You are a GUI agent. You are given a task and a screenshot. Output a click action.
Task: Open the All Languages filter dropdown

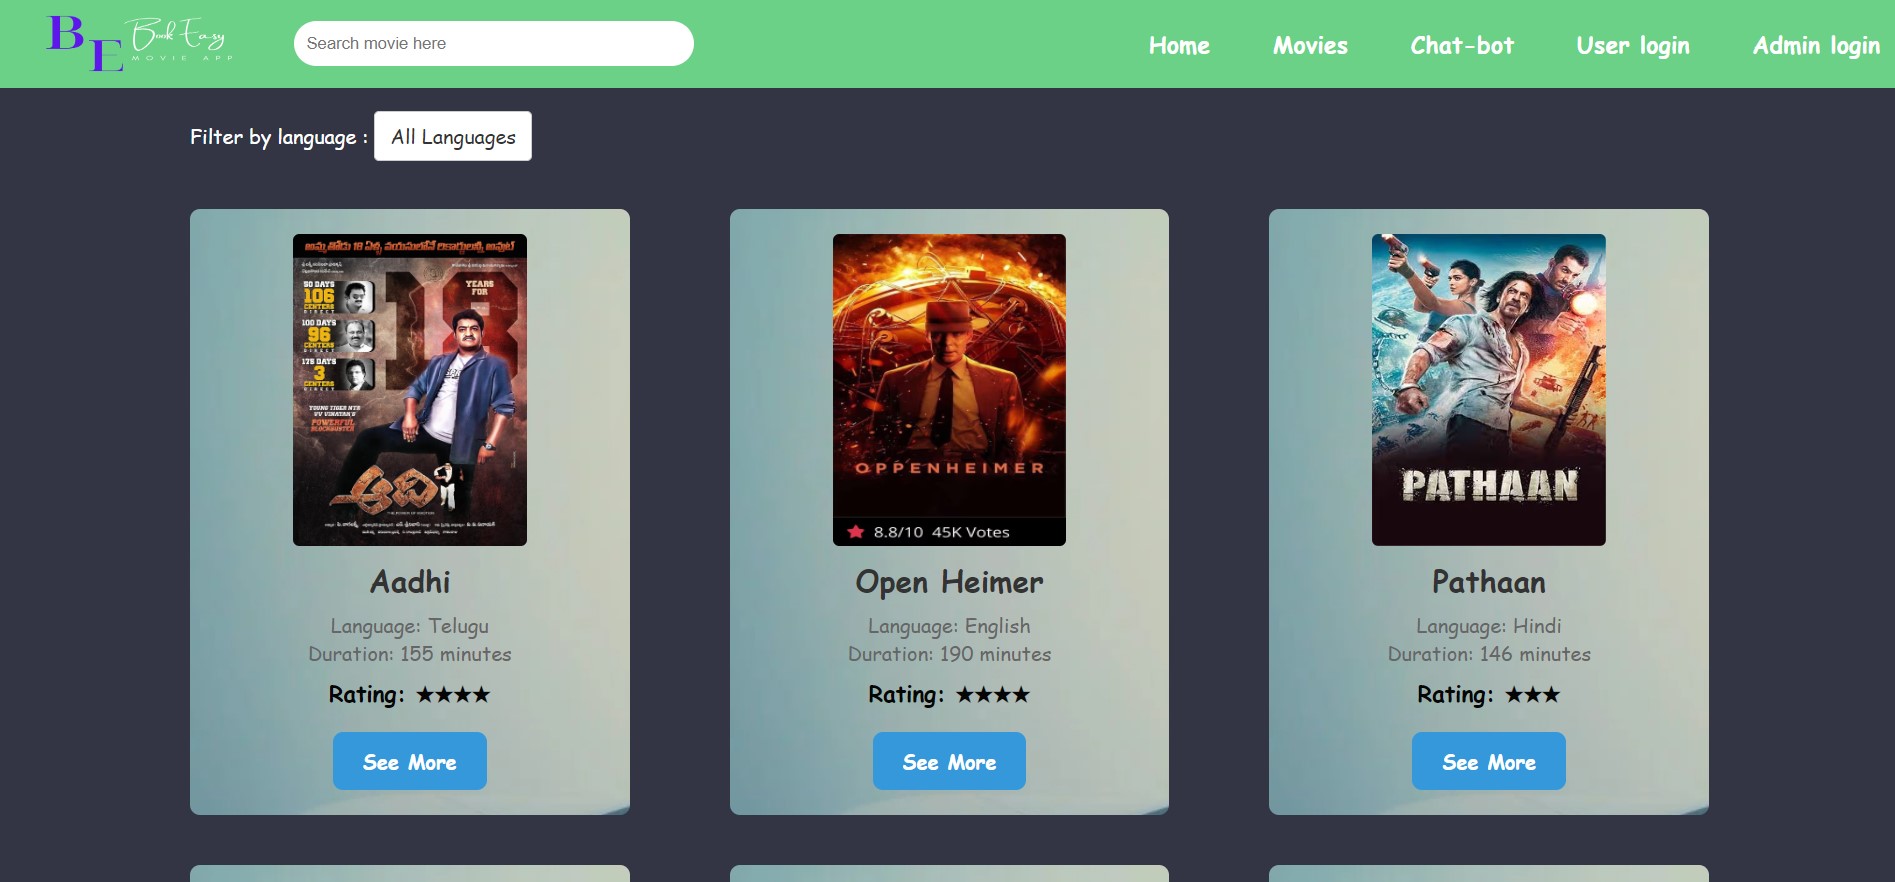point(453,136)
